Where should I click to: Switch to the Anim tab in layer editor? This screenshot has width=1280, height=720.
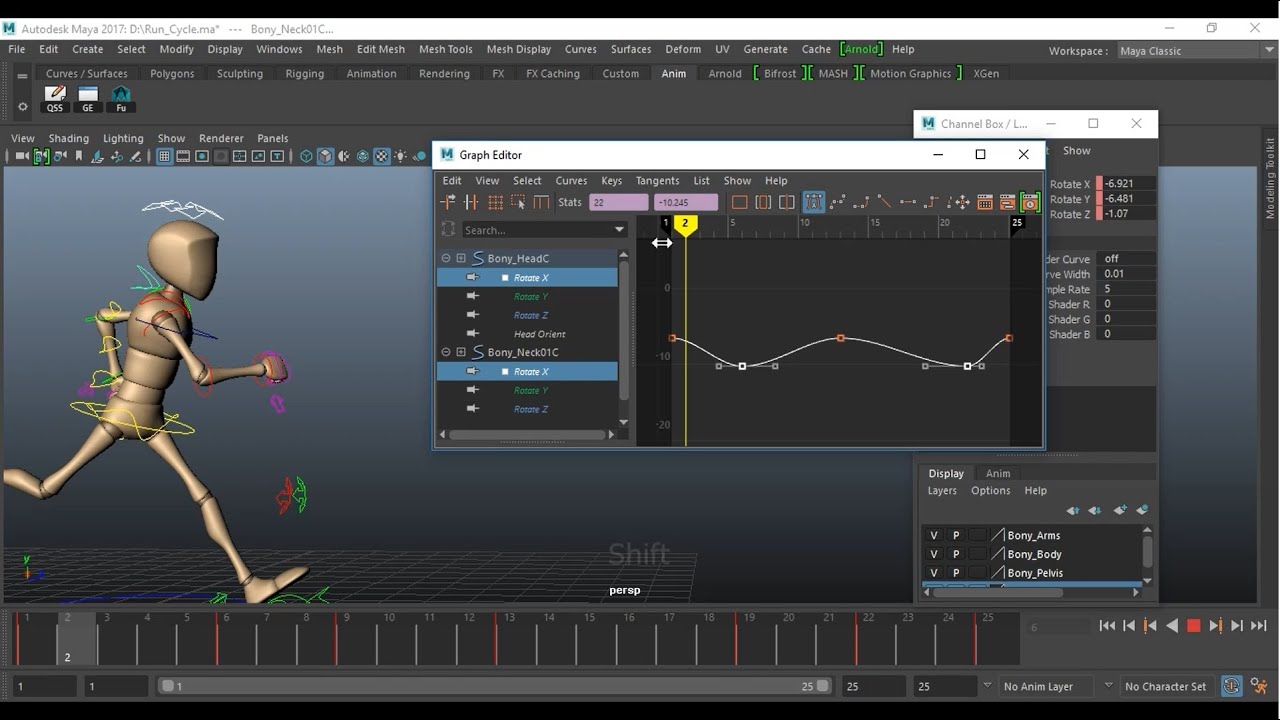(x=998, y=474)
